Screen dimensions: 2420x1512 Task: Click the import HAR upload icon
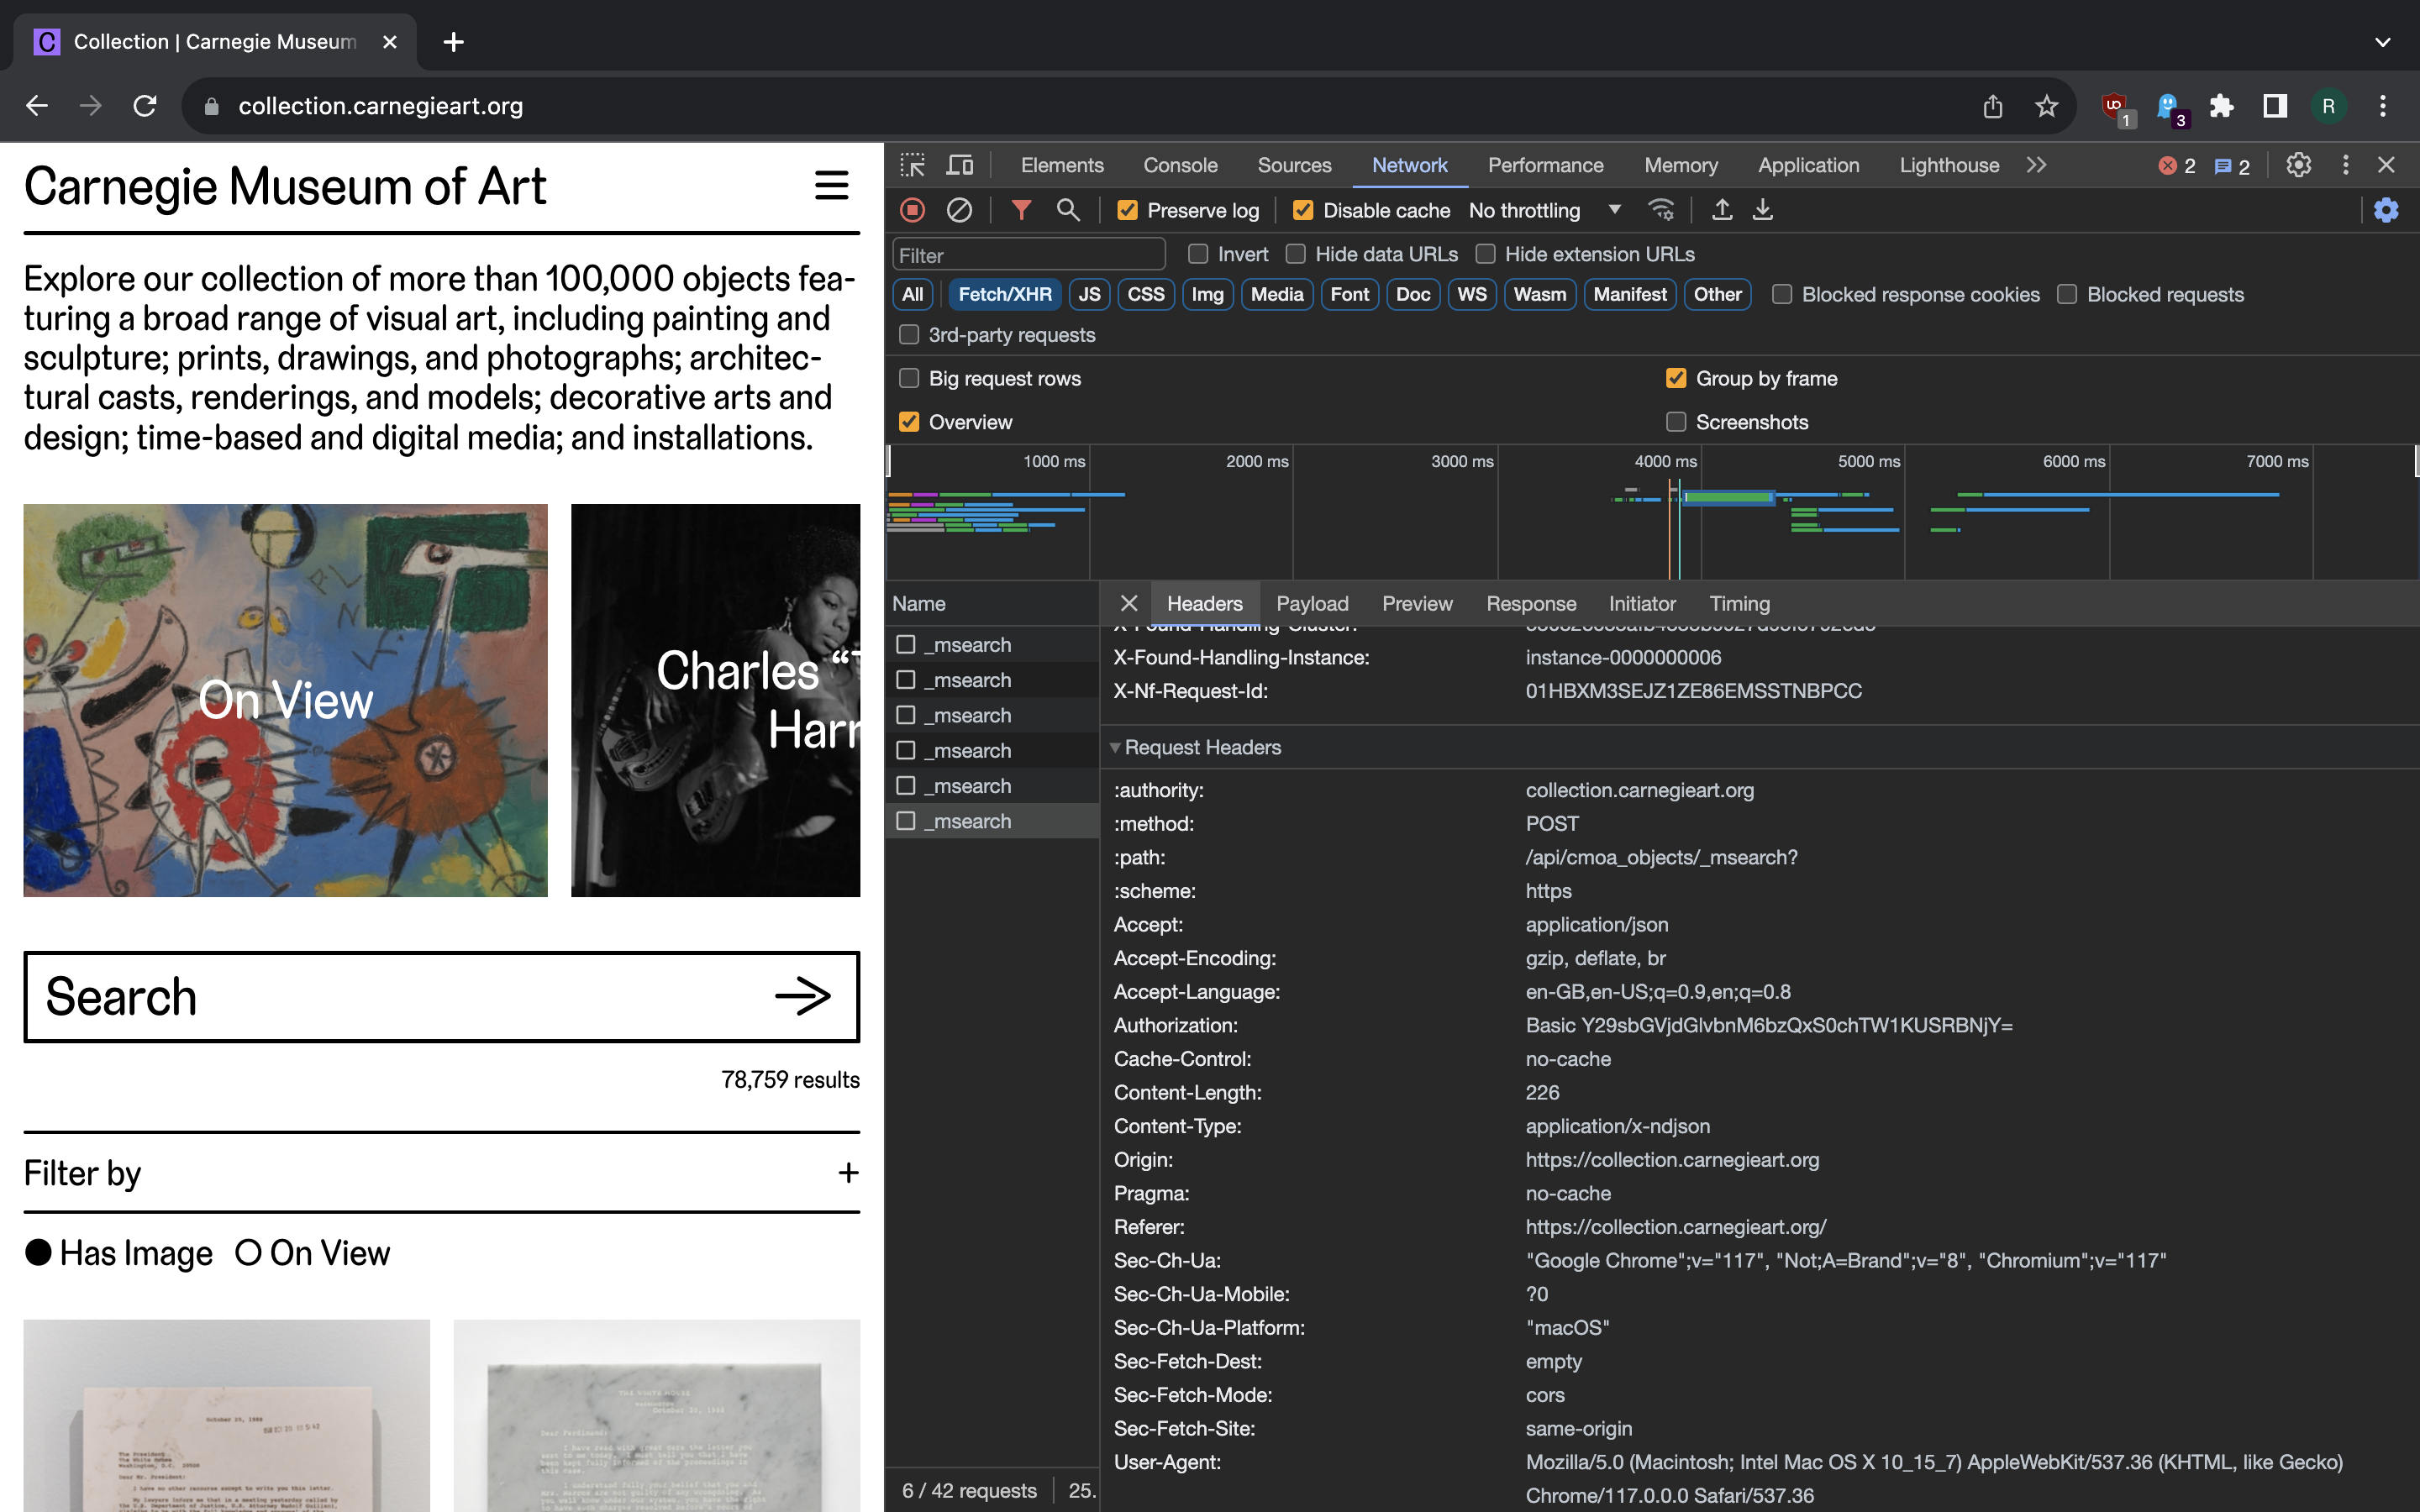point(1722,210)
